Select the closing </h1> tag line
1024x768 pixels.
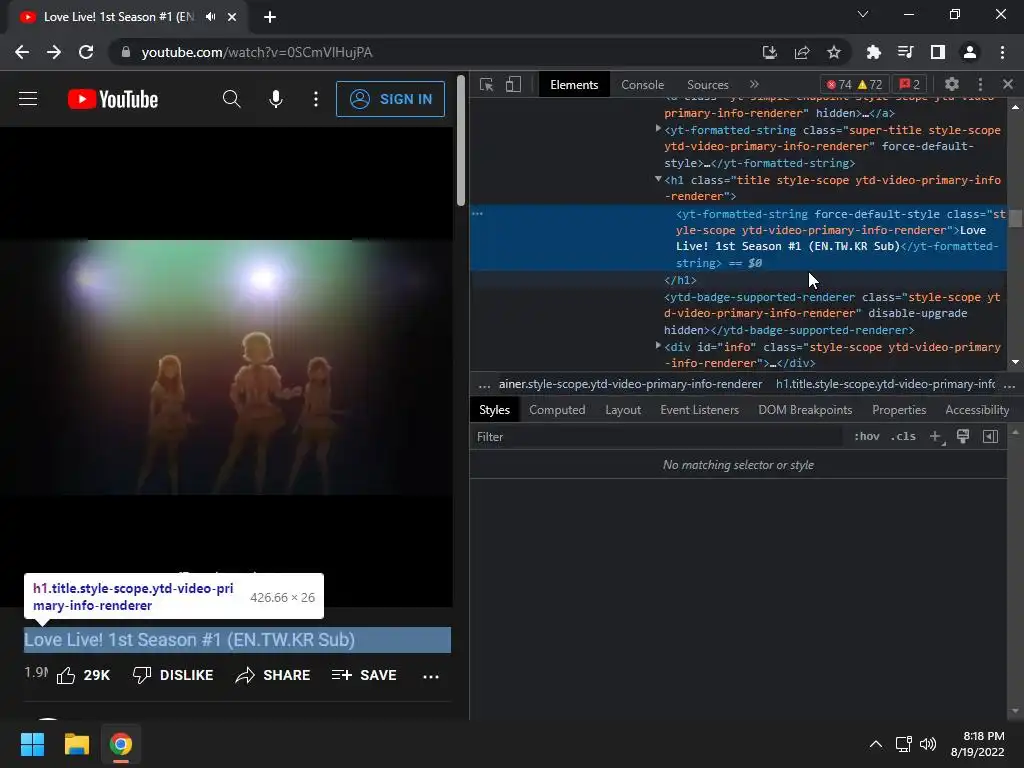(680, 280)
